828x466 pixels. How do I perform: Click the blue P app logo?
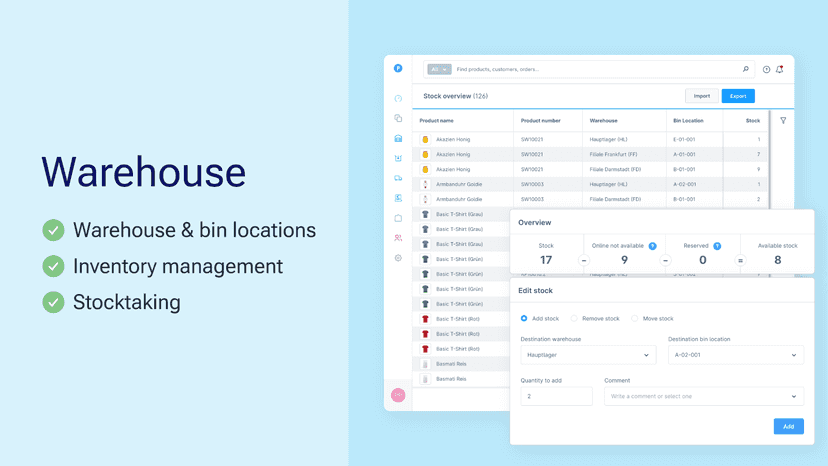tap(398, 68)
